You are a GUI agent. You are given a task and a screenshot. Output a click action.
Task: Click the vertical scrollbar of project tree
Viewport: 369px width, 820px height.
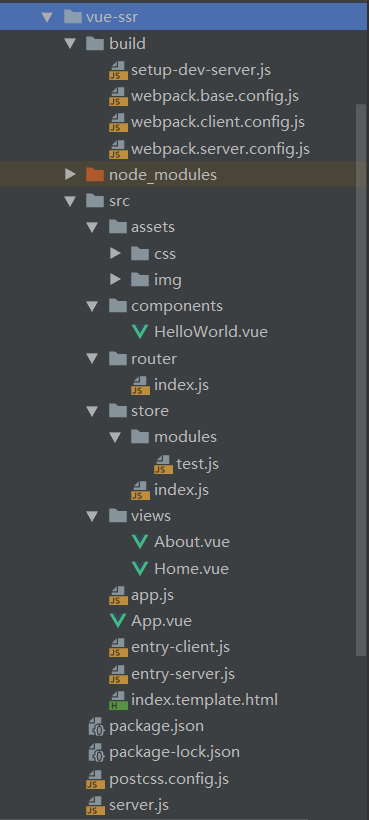pos(361,379)
